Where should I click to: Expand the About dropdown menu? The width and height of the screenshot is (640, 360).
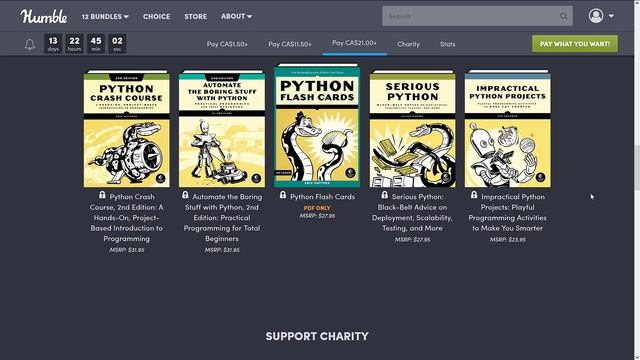point(236,16)
